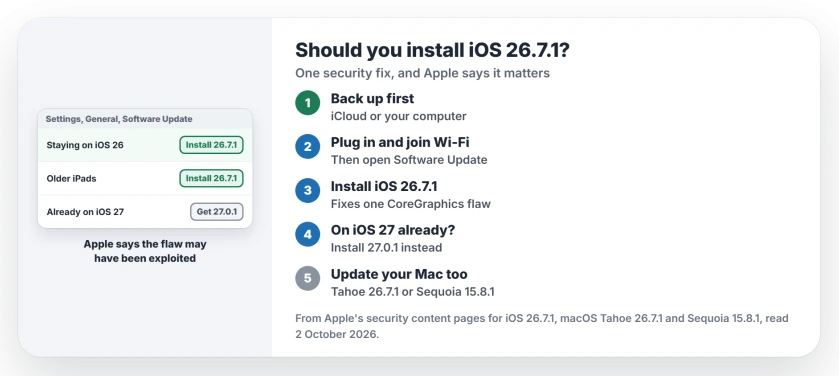Select the 'Older iPads' label

(x=71, y=179)
